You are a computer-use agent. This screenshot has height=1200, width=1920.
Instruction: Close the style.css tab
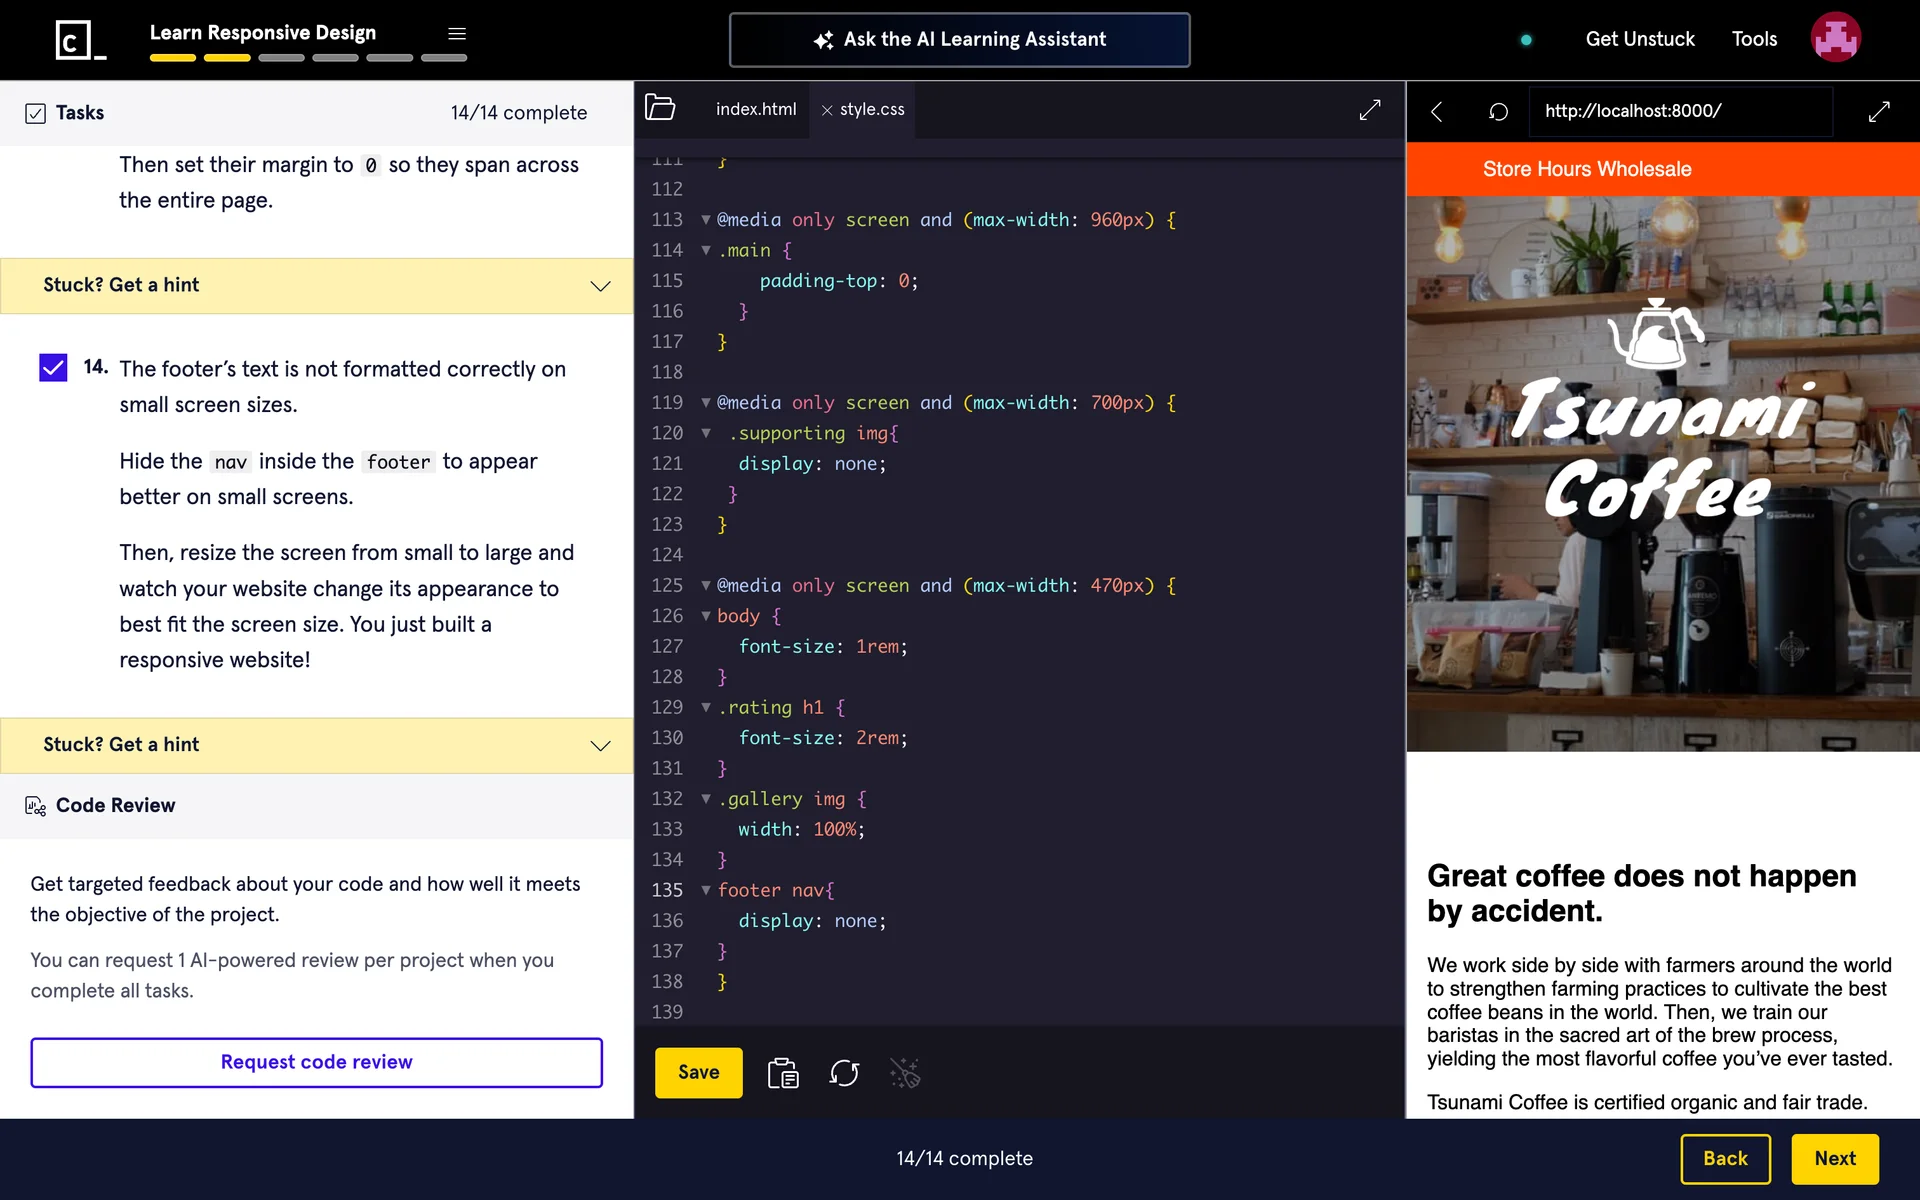click(827, 110)
